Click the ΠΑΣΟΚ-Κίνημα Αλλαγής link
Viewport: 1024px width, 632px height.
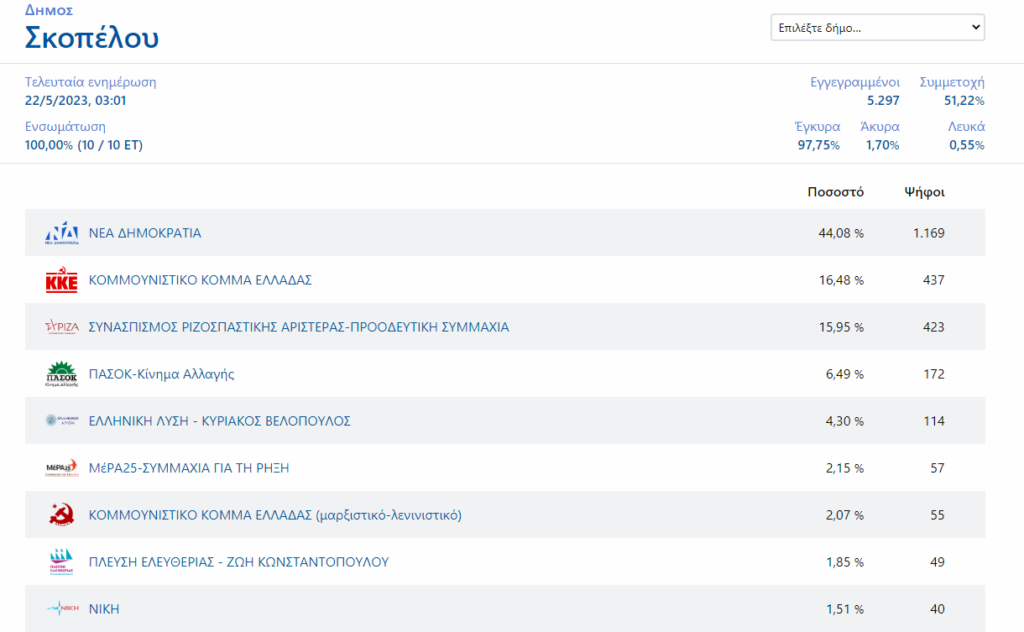162,374
